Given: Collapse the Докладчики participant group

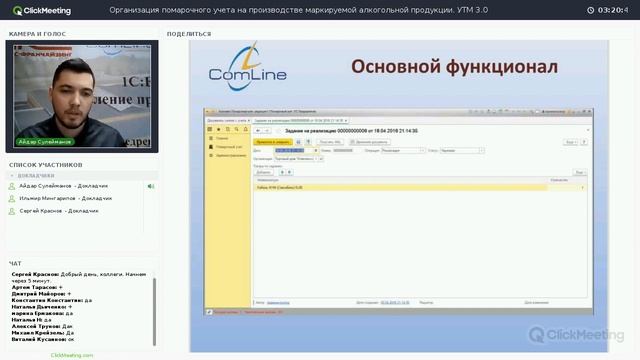Looking at the screenshot, I should tap(12, 176).
